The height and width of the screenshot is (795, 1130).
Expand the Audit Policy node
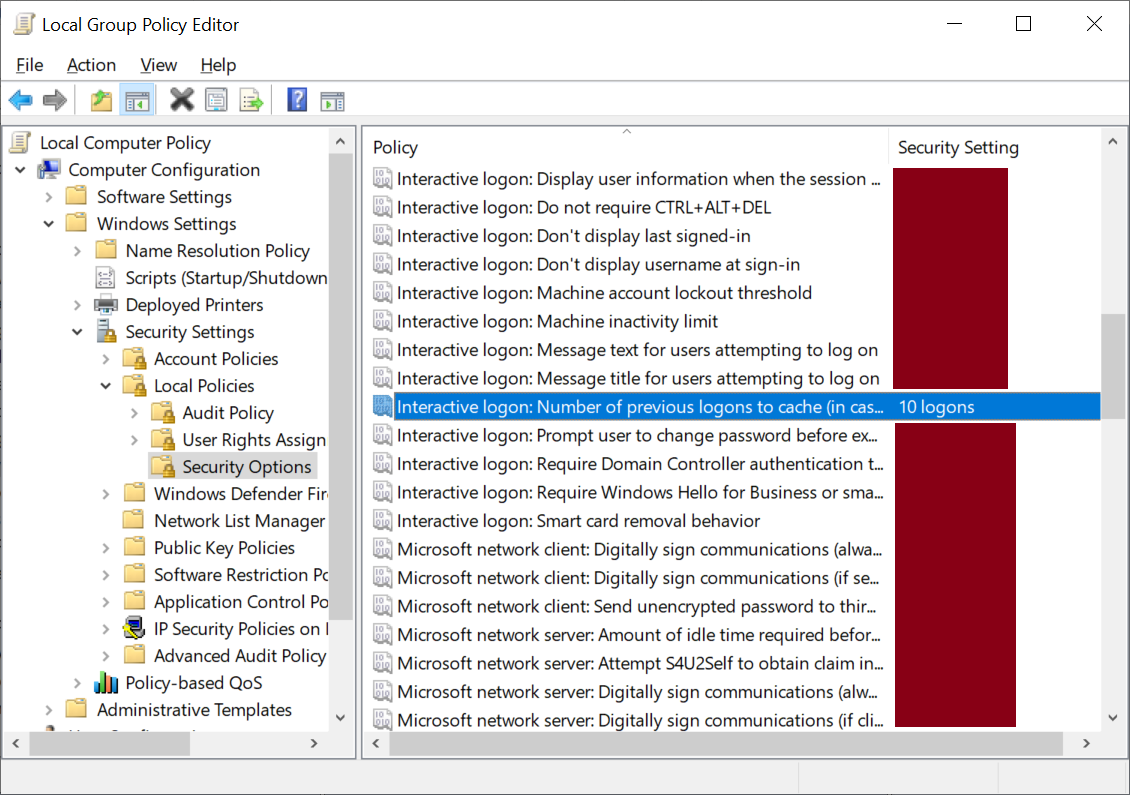pyautogui.click(x=133, y=412)
